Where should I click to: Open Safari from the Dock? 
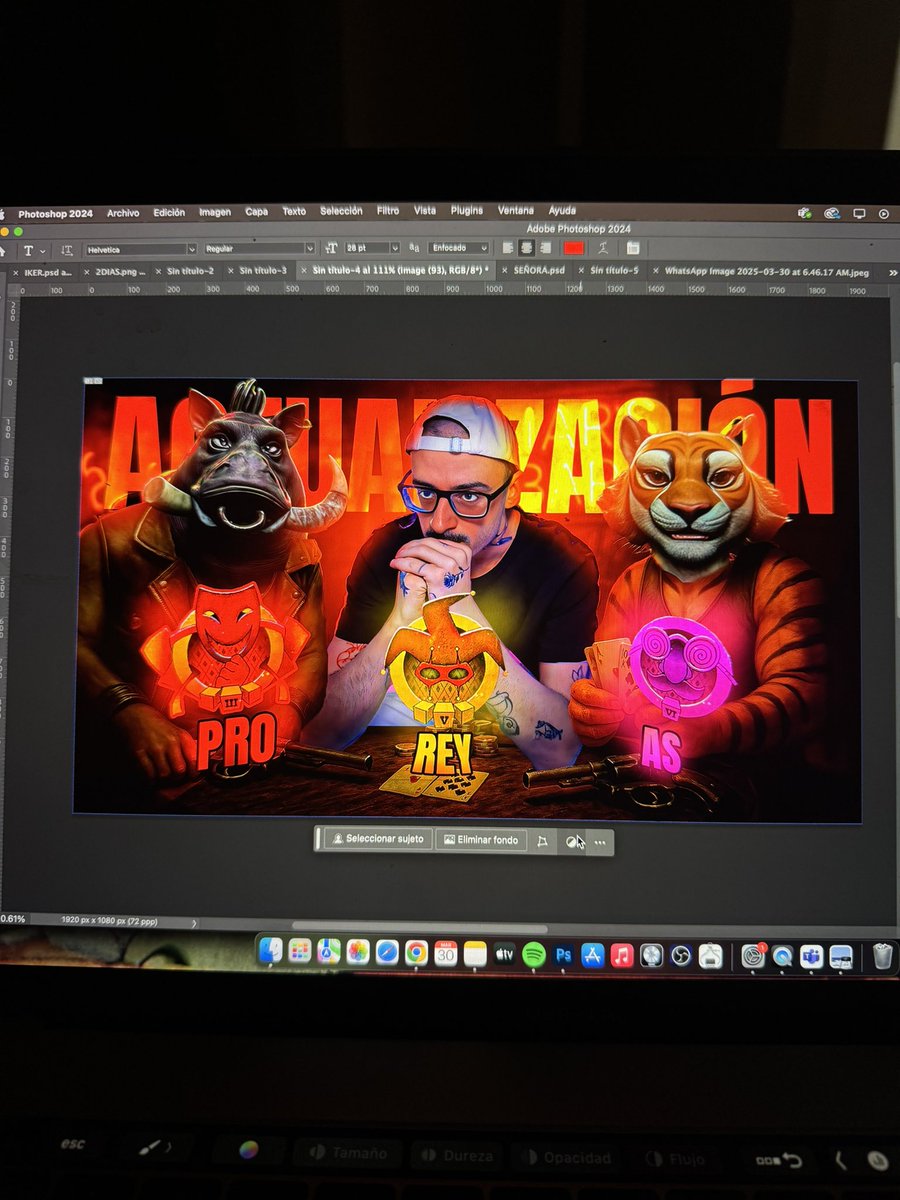tap(387, 953)
